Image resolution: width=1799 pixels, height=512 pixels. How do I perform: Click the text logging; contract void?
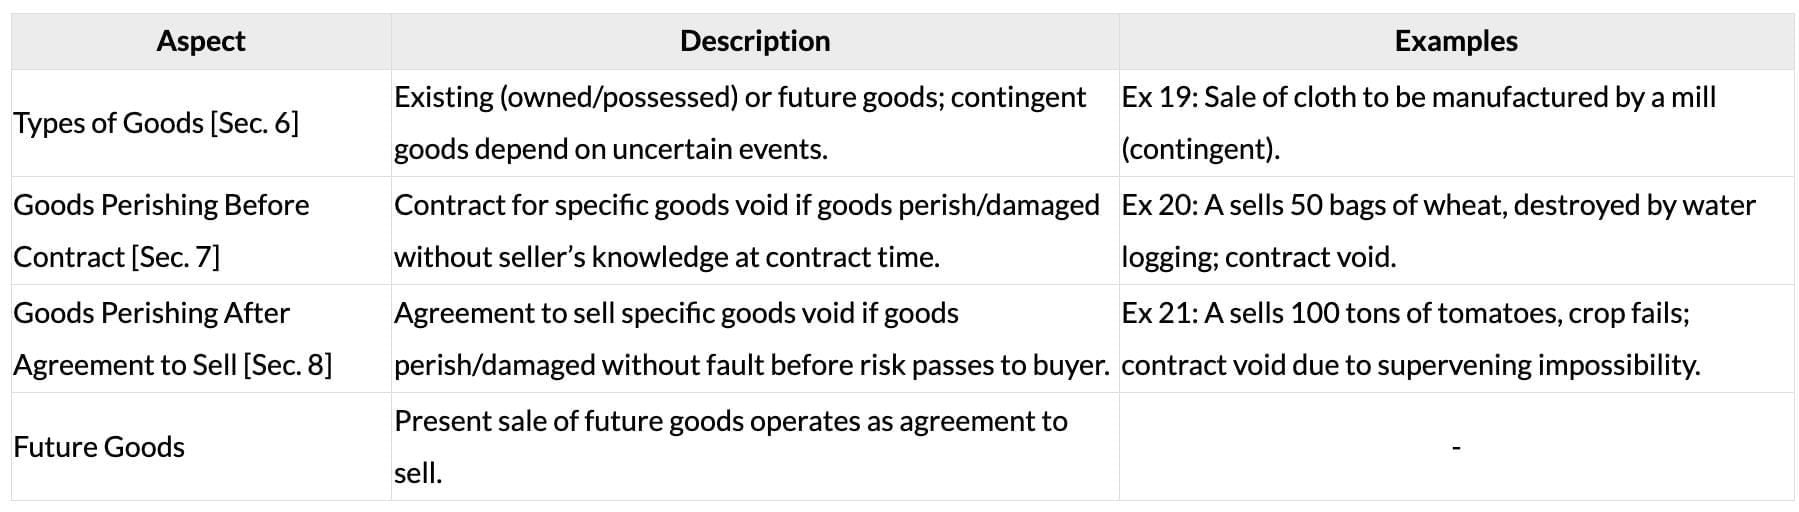pos(1258,257)
